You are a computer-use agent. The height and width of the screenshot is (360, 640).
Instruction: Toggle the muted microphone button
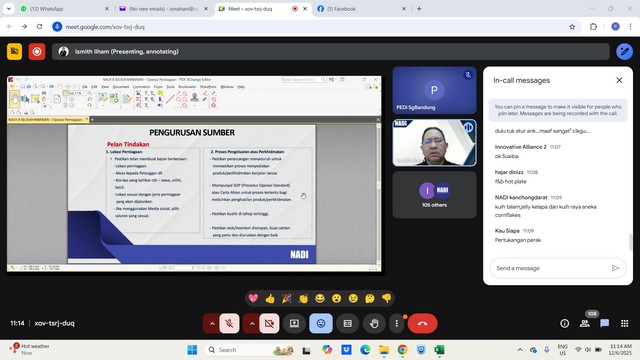[x=229, y=323]
